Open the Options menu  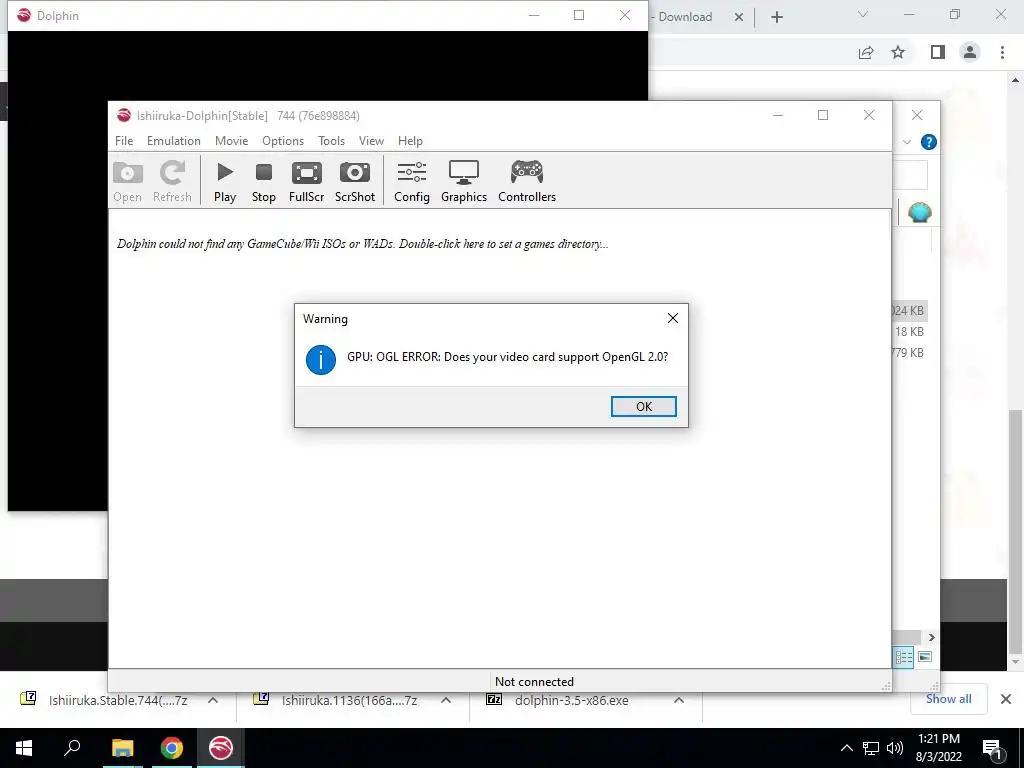283,140
